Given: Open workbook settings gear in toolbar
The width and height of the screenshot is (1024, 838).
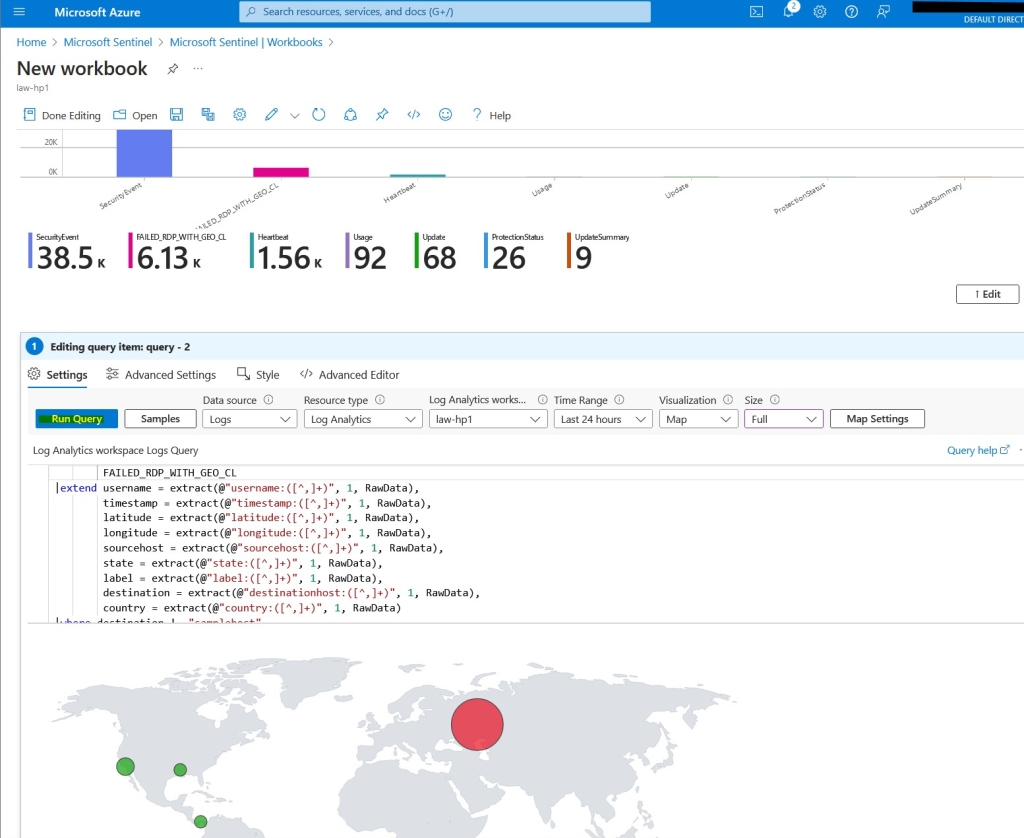Looking at the screenshot, I should click(240, 115).
